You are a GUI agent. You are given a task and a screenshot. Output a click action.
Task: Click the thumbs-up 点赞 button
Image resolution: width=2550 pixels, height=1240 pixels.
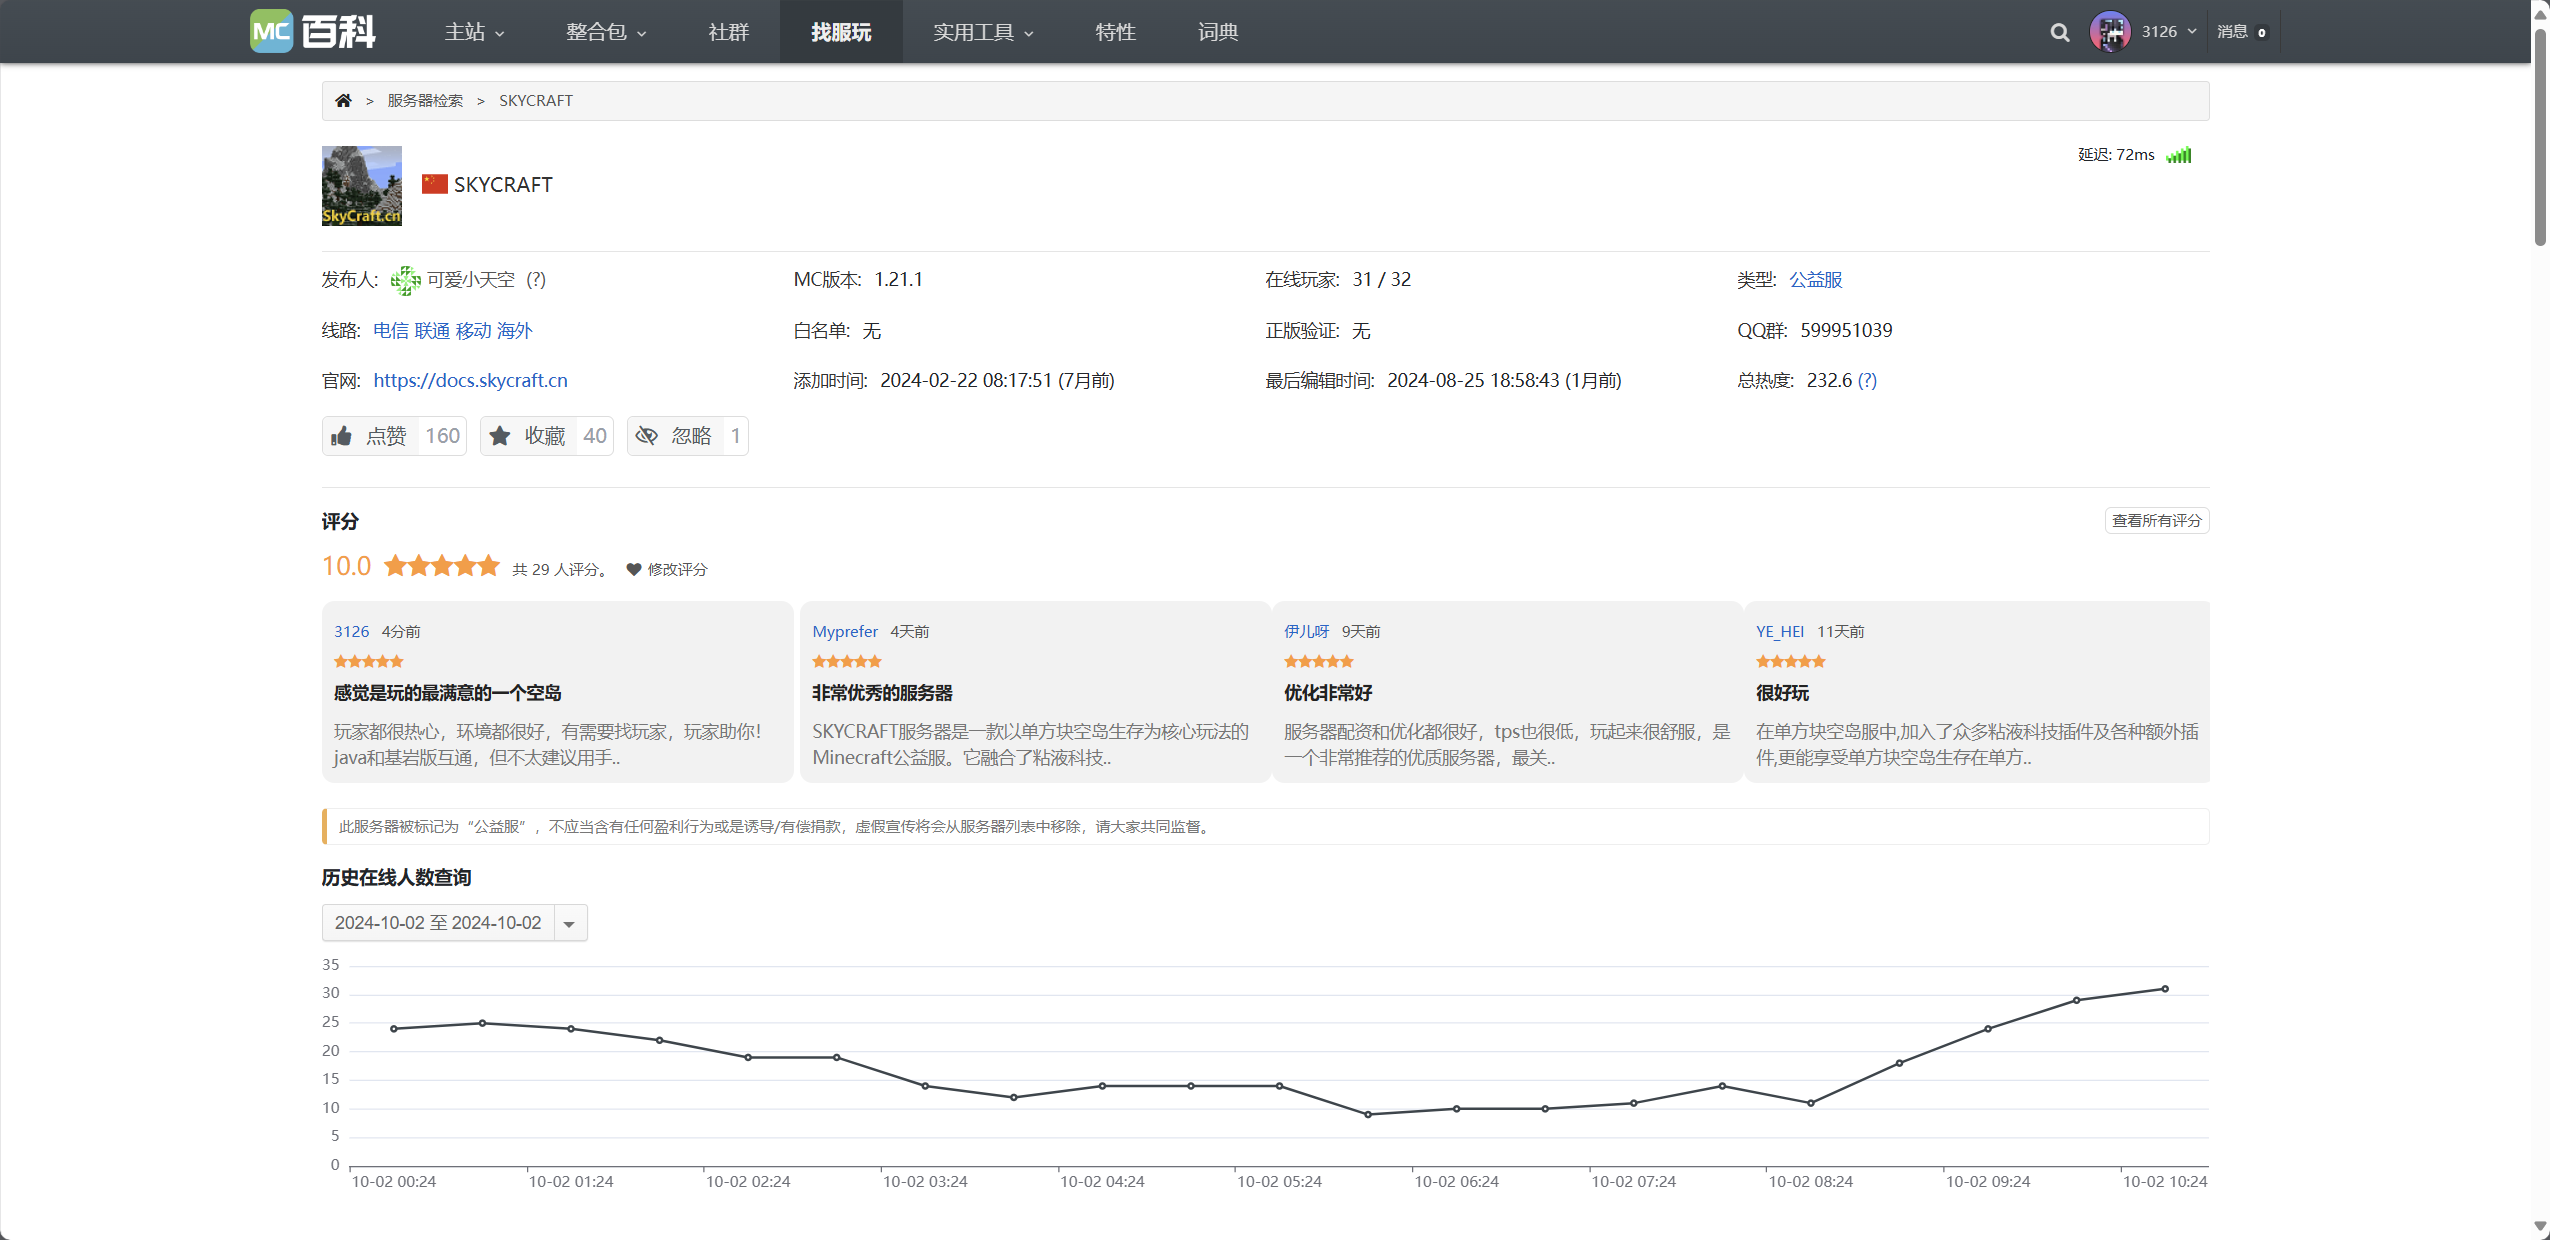coord(394,436)
